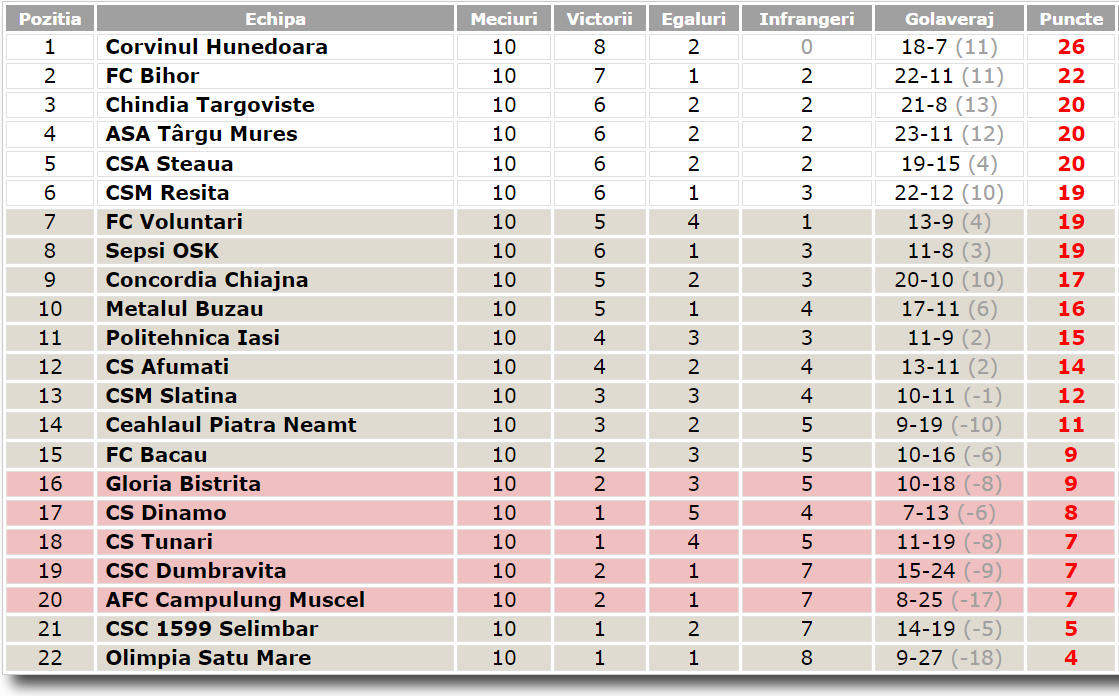Click the Victorii column header
Image resolution: width=1119 pixels, height=696 pixels.
[x=600, y=19]
